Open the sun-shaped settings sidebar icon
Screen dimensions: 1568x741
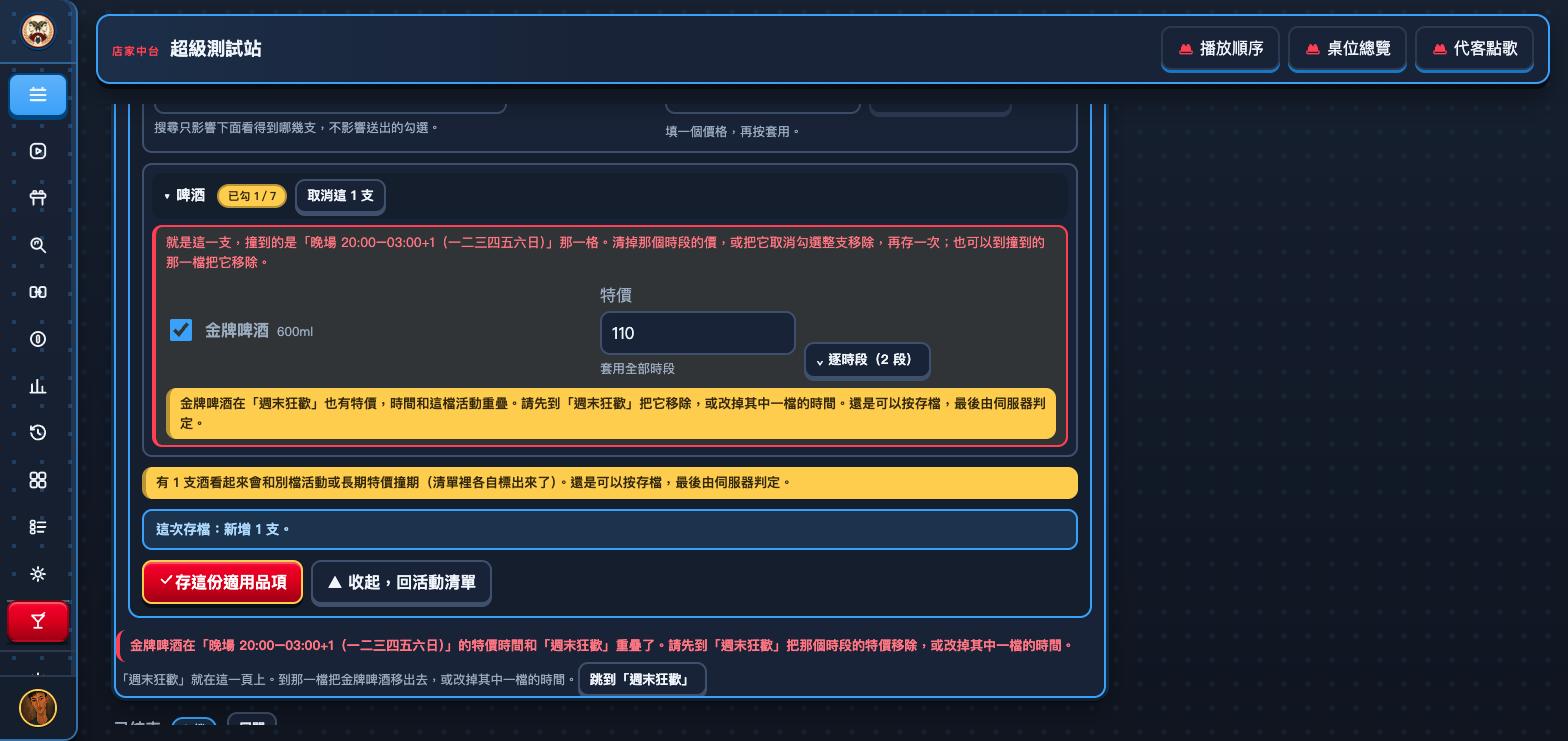[x=38, y=574]
